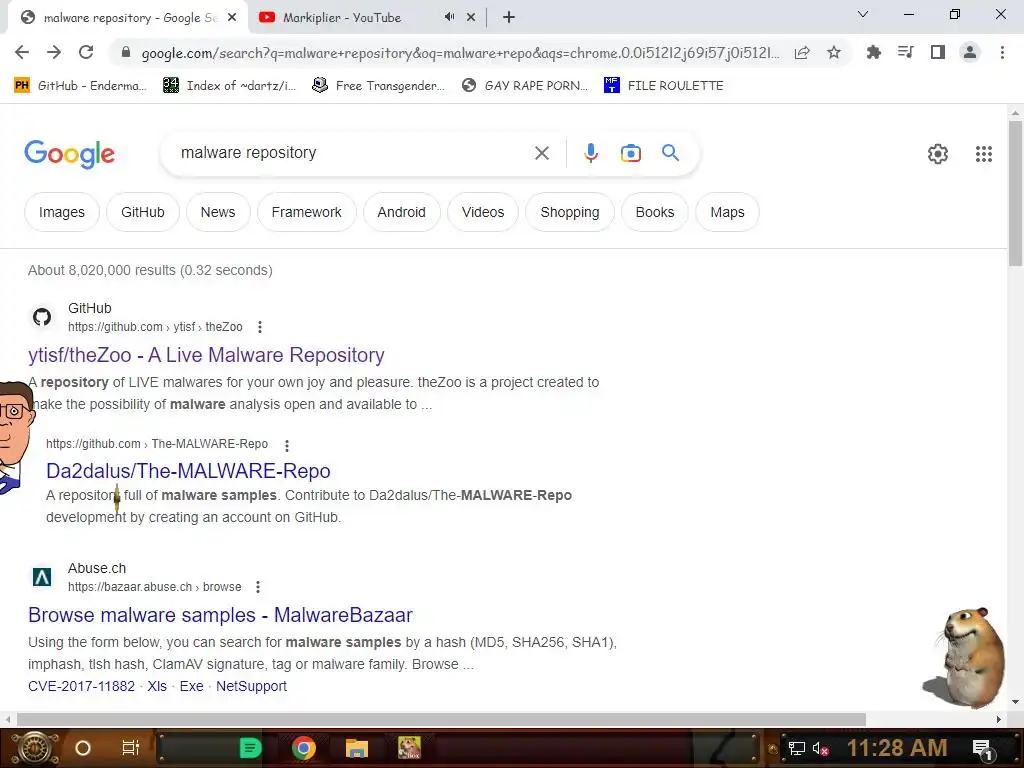Open the media control icon in Chrome toolbar
The width and height of the screenshot is (1024, 768).
click(x=905, y=52)
